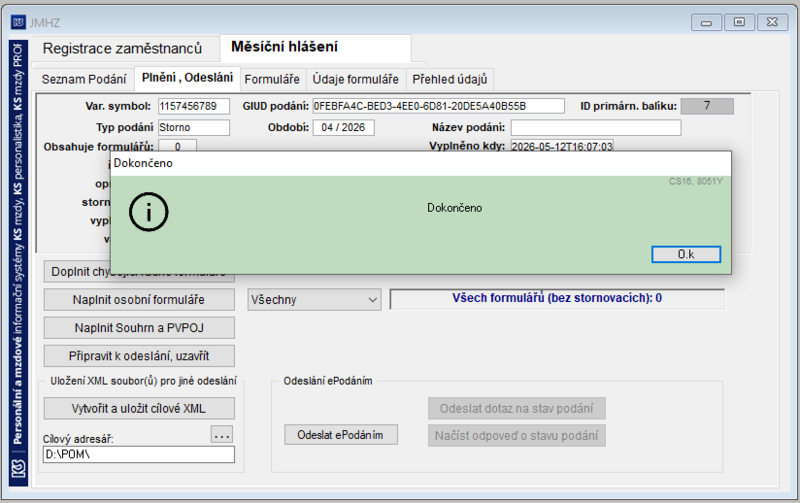Click the ID primárn. balíku value 7

707,106
